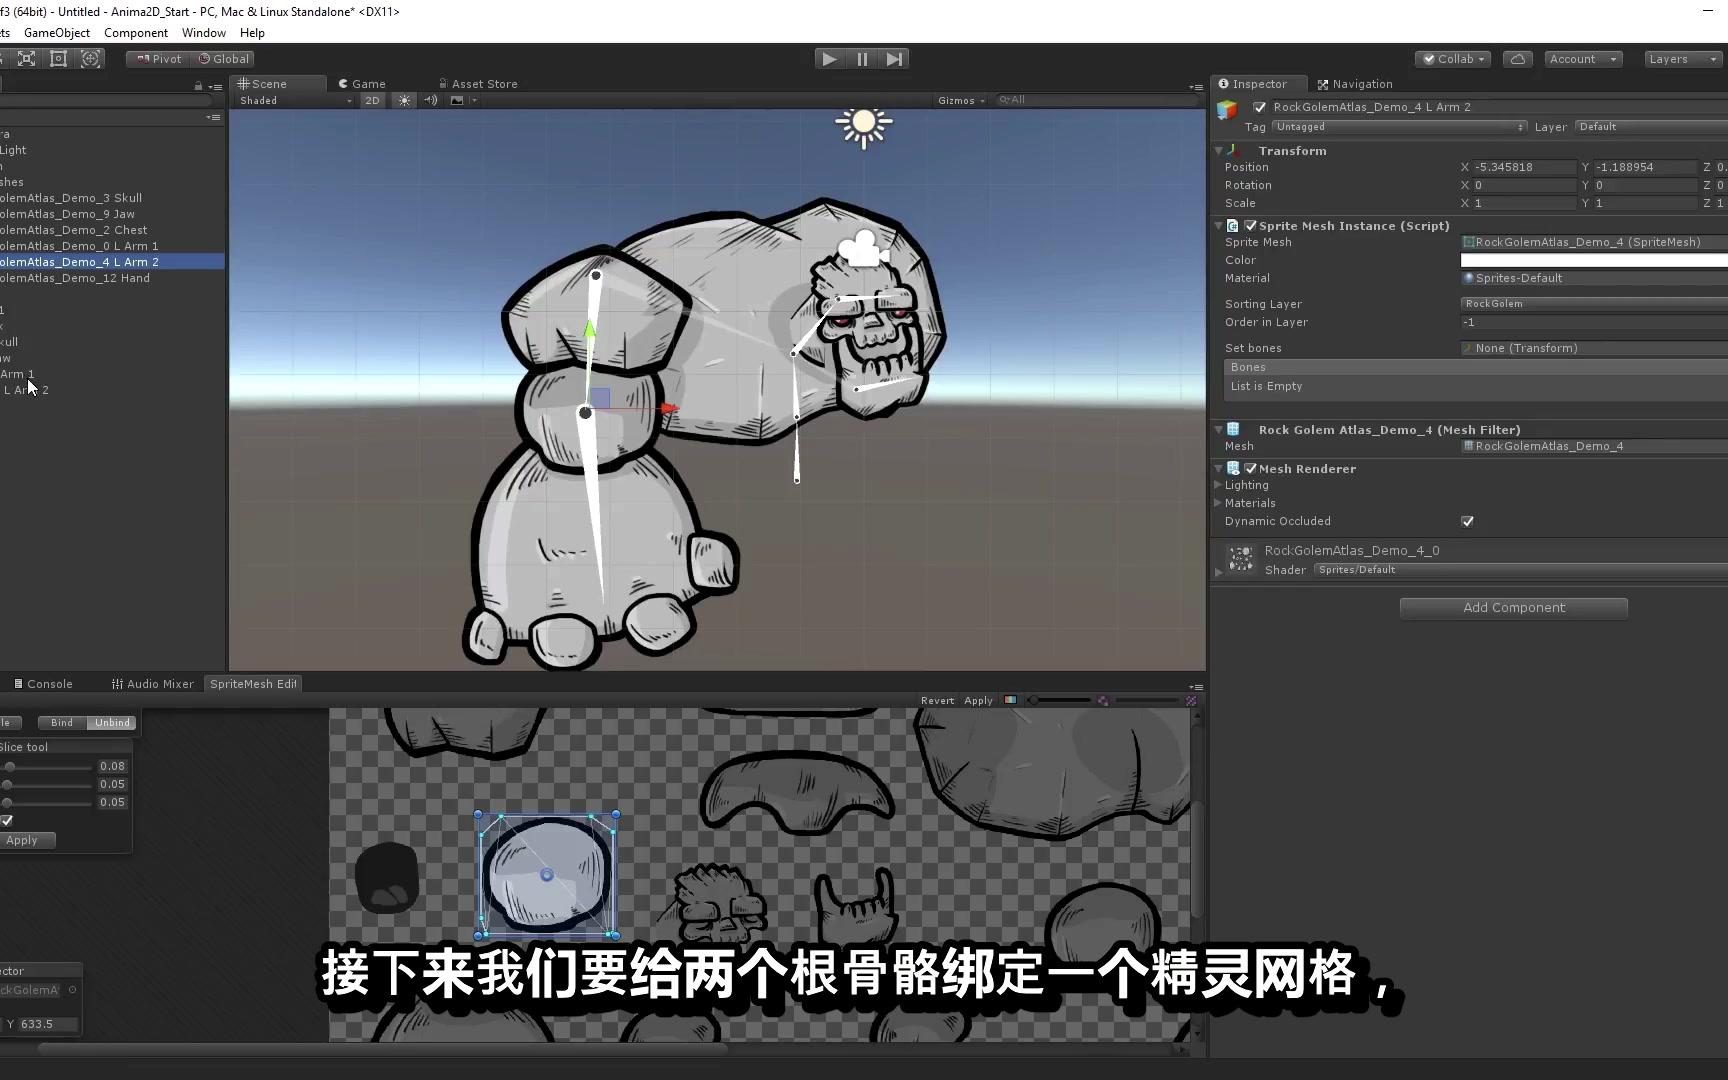Image resolution: width=1728 pixels, height=1080 pixels.
Task: Click the cloud (Unity Services) icon
Action: (x=1517, y=59)
